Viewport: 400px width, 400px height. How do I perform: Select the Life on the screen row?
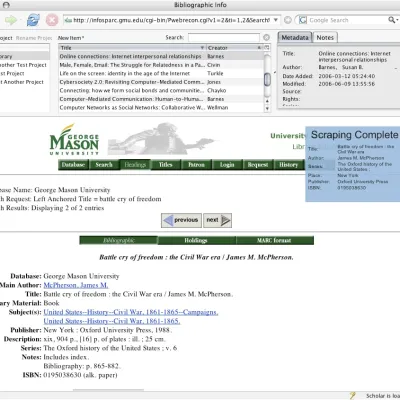161,73
